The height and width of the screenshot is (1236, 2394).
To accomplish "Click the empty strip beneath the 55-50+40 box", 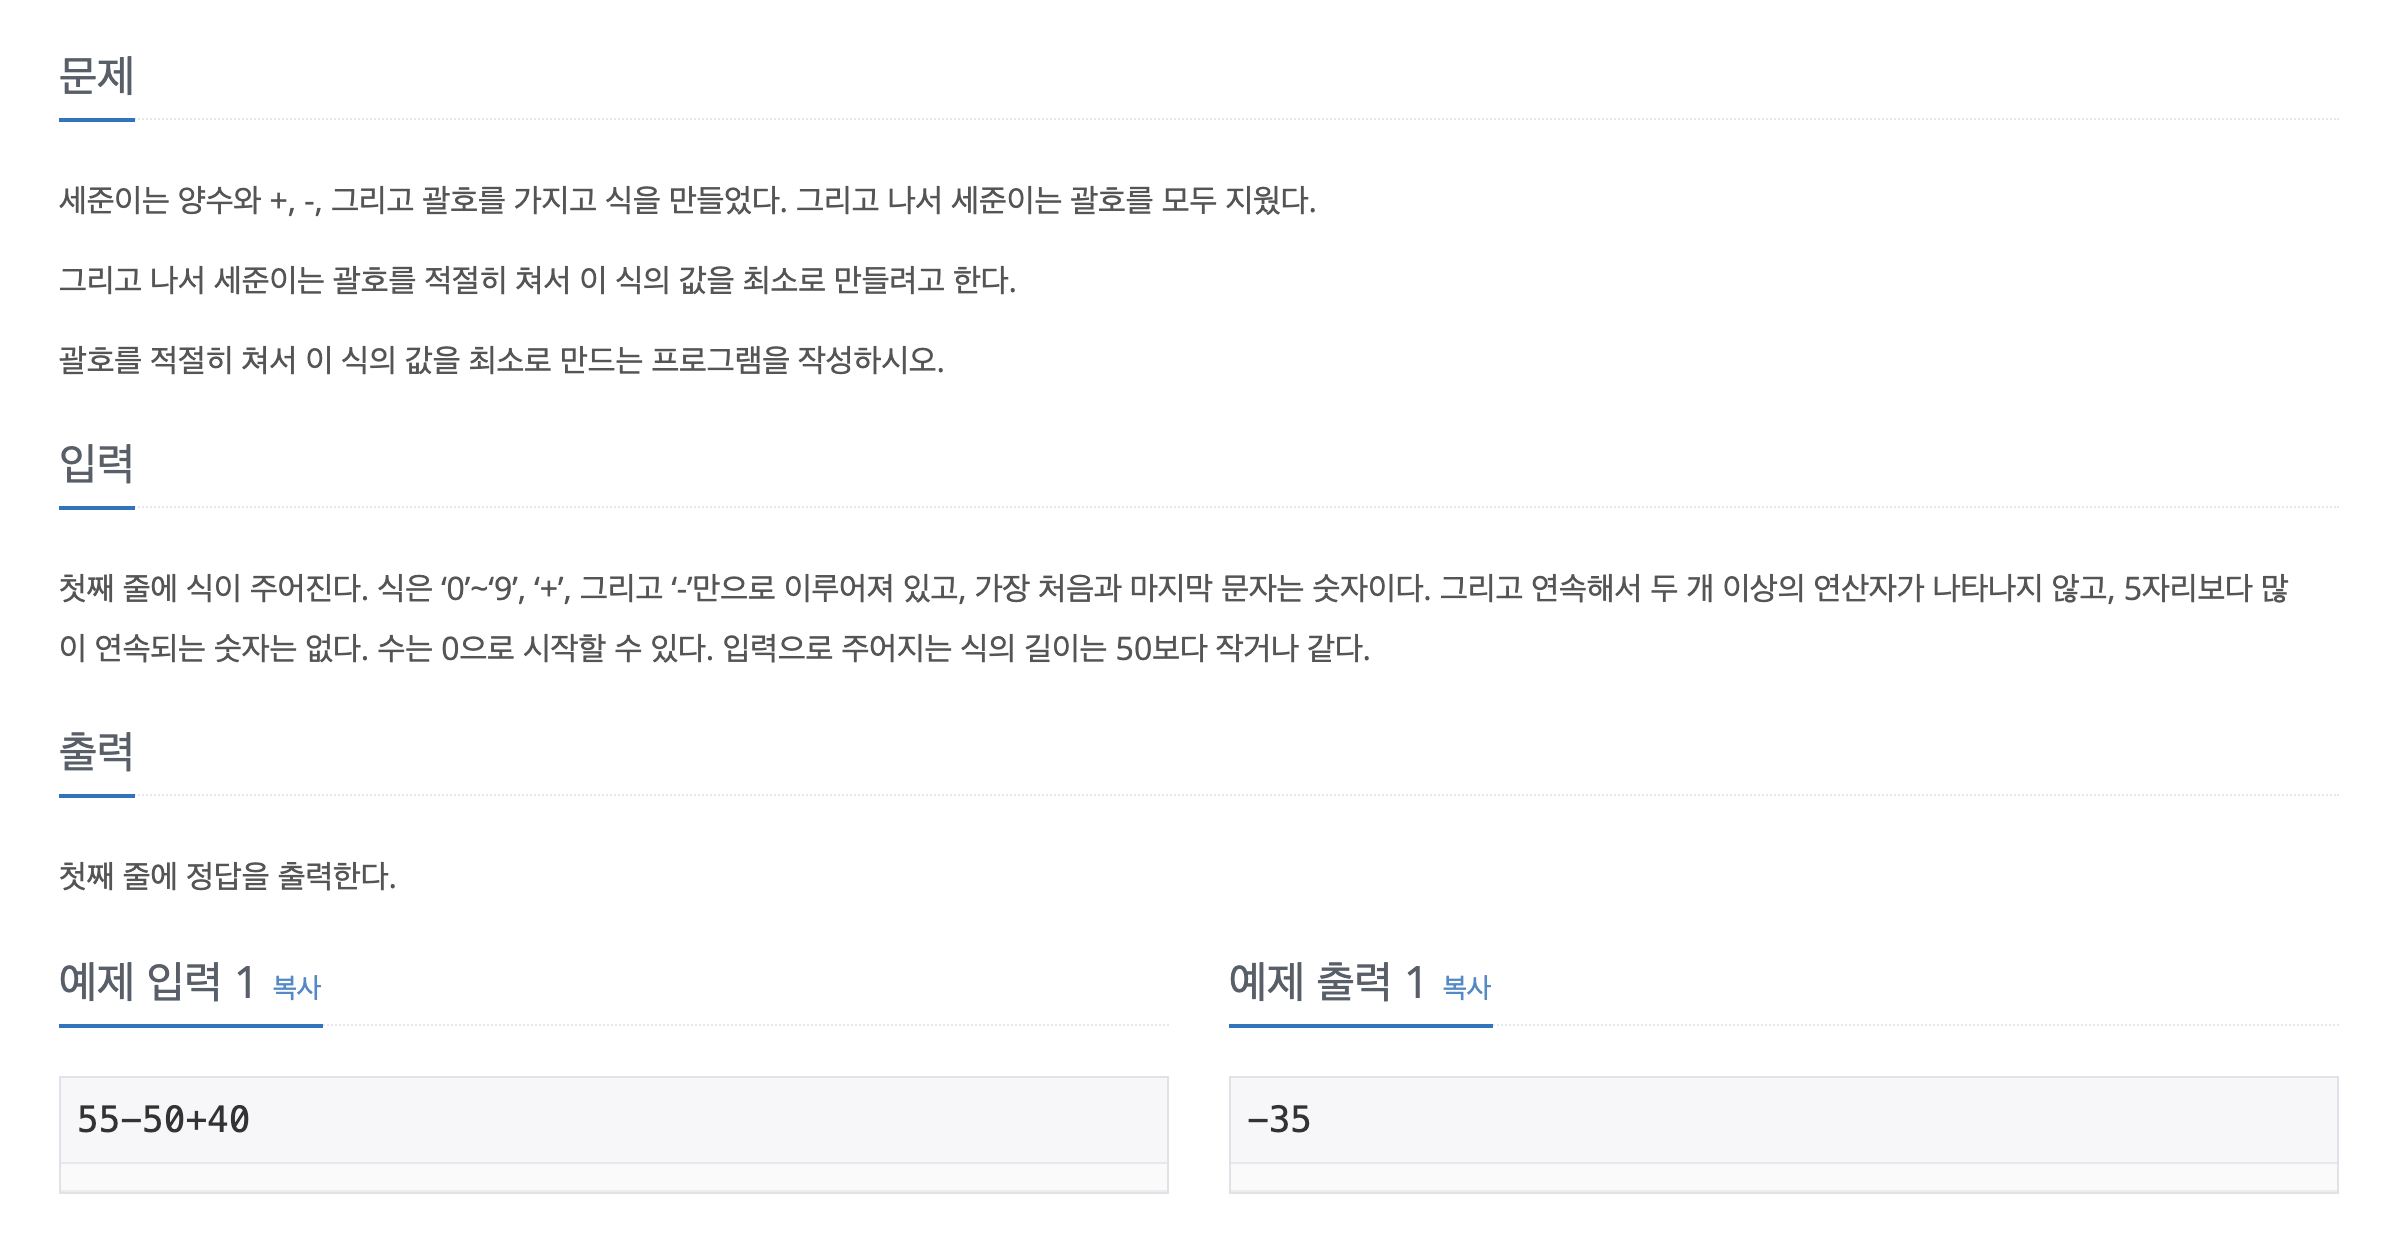I will pos(613,1177).
